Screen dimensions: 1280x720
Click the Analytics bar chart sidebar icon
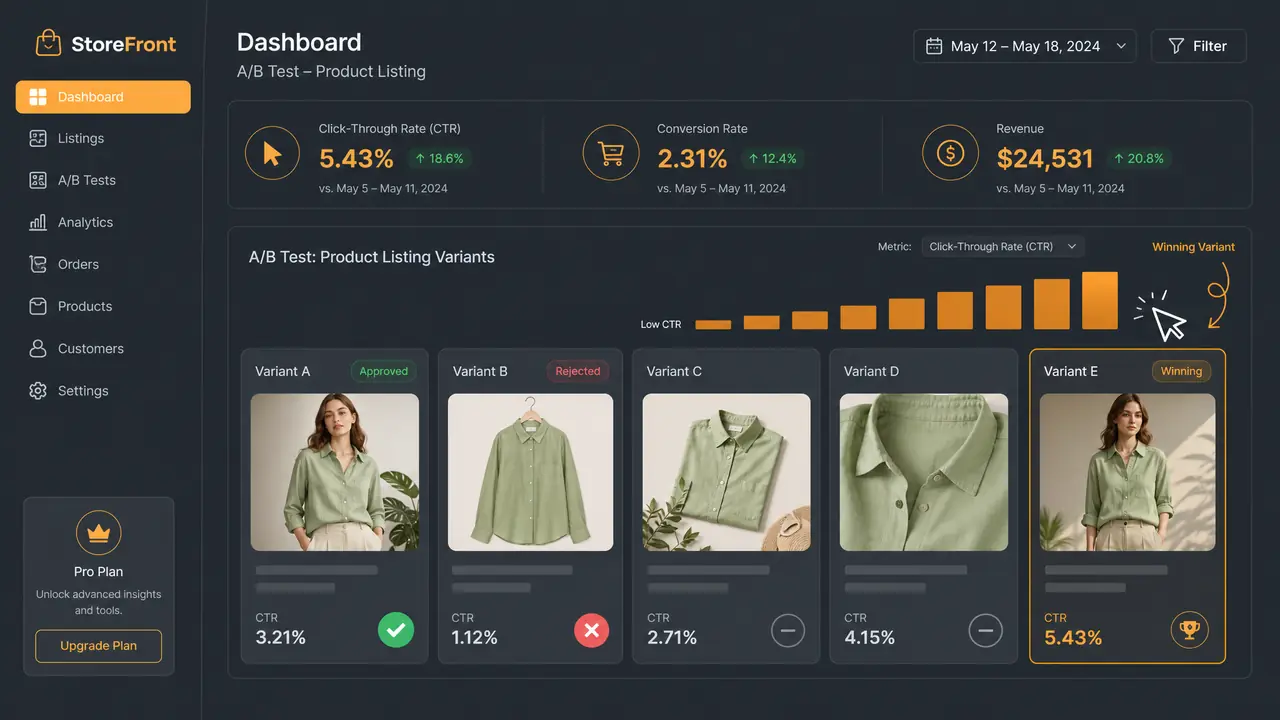pos(38,222)
